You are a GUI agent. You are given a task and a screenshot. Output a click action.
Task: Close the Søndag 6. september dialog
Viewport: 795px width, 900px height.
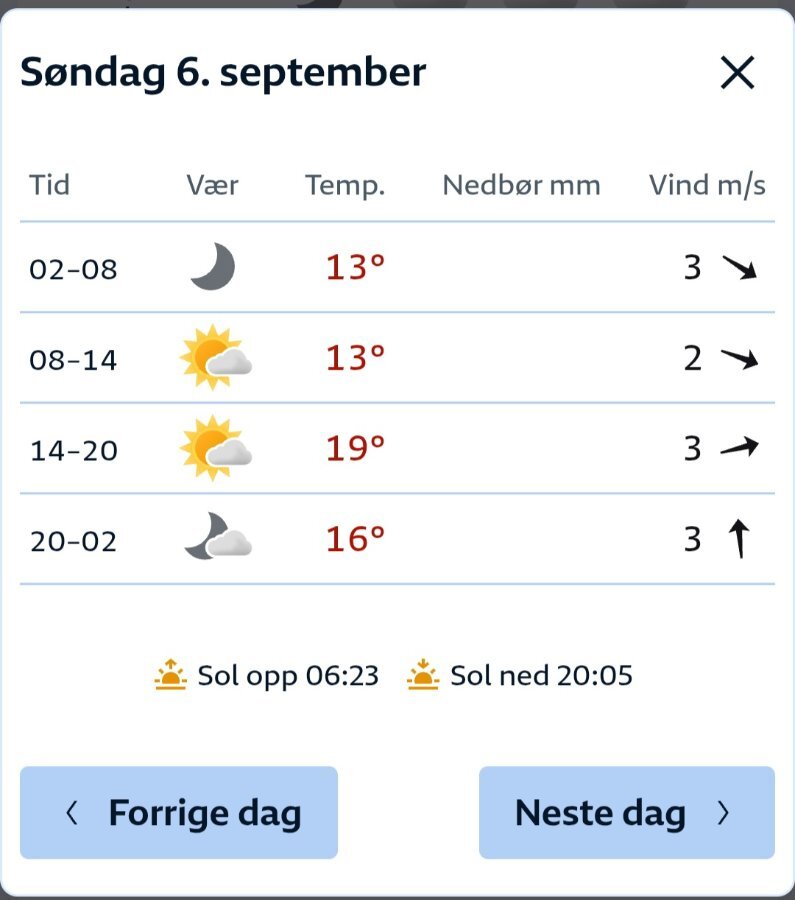[737, 73]
